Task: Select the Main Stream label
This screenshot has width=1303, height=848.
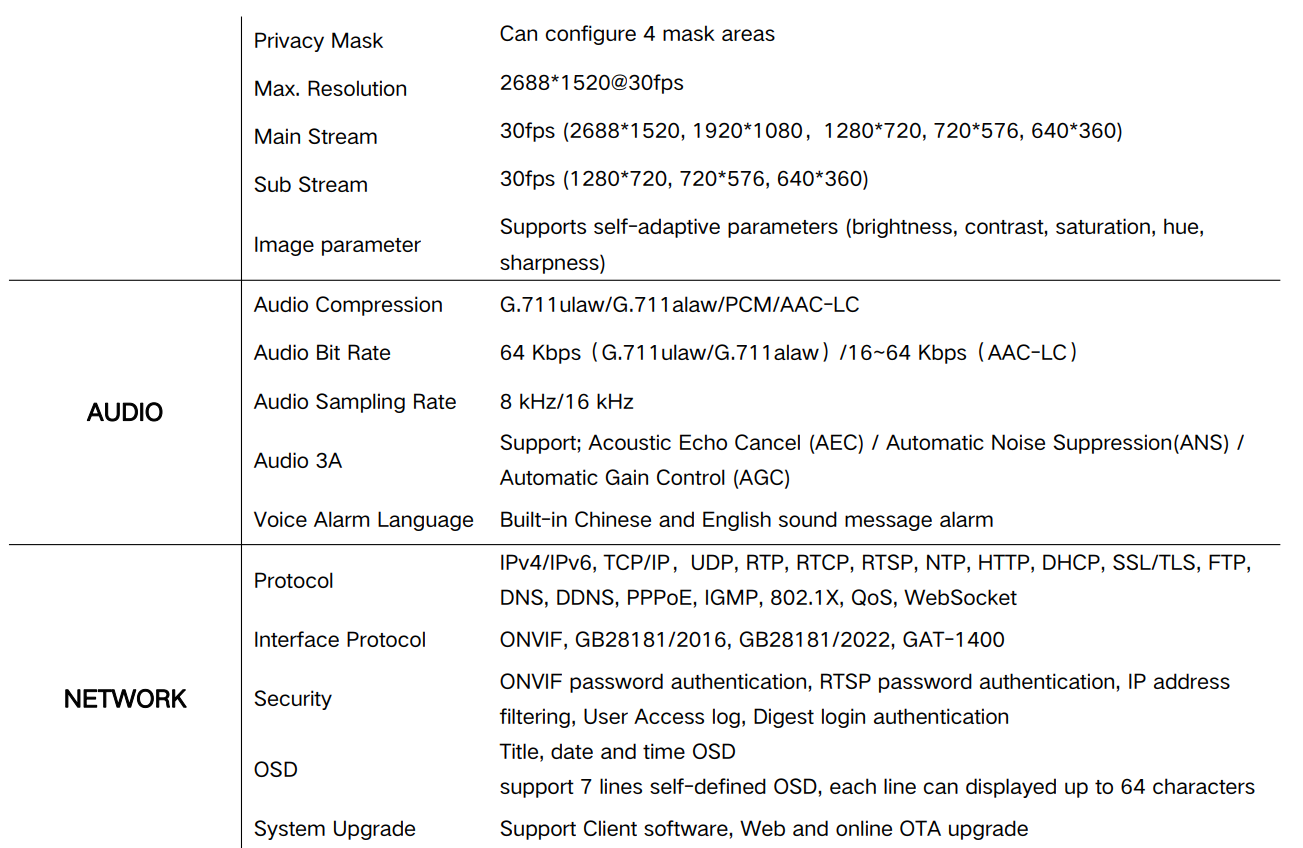Action: (x=315, y=137)
